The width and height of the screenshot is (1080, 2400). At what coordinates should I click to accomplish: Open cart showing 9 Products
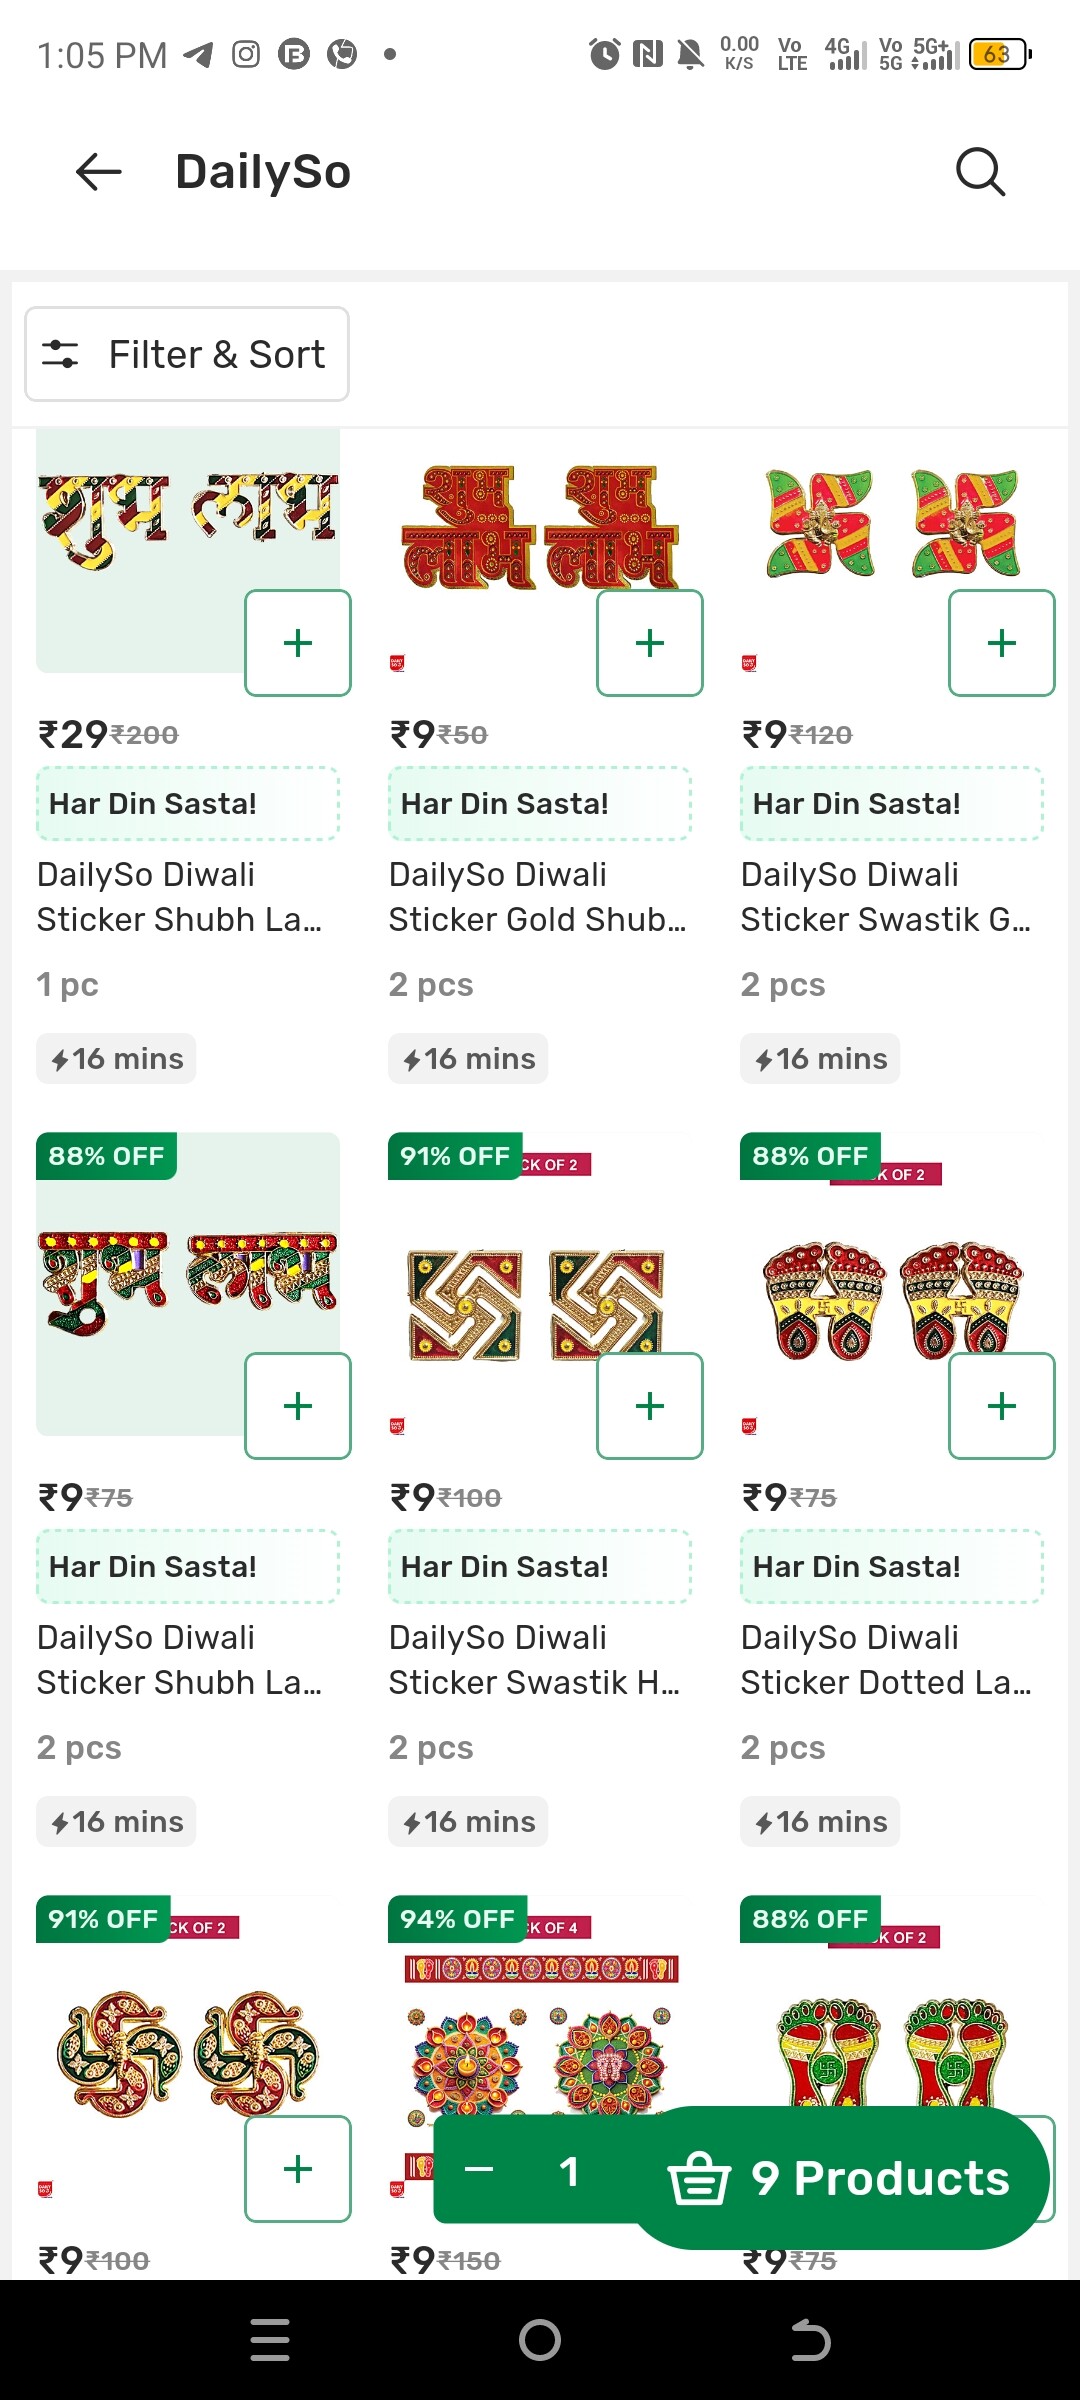tap(840, 2178)
